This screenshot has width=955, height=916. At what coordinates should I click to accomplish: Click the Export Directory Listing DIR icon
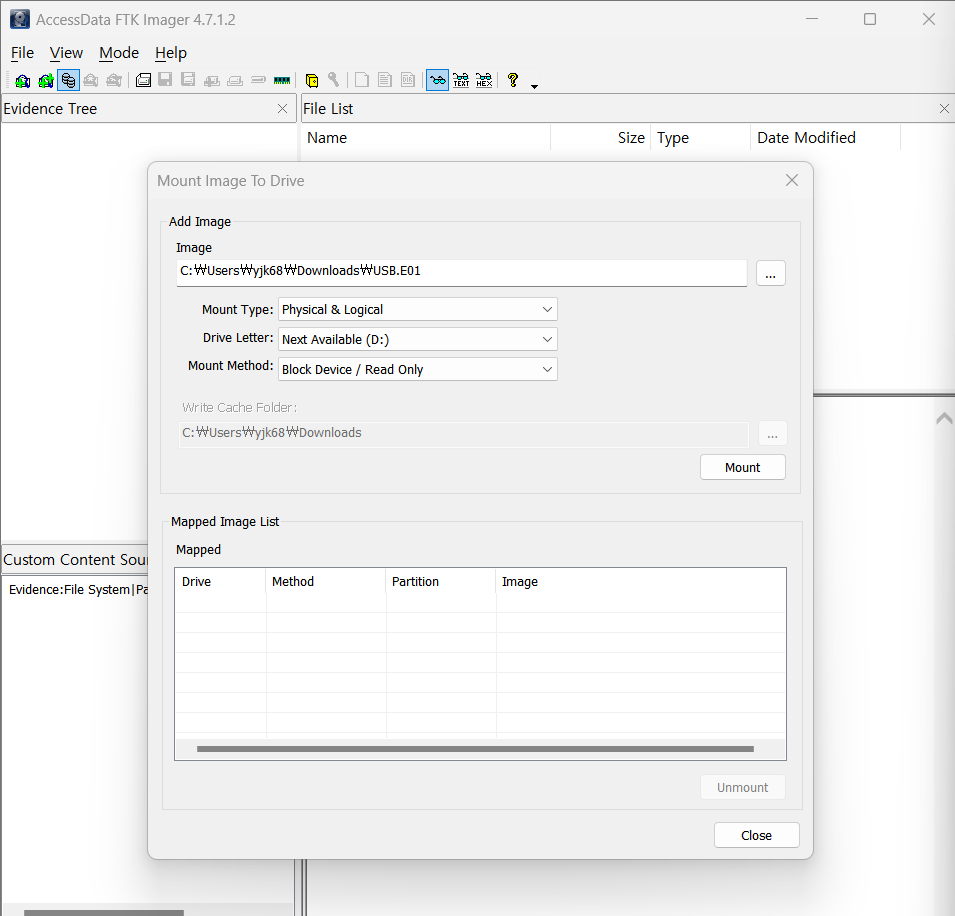coord(408,80)
